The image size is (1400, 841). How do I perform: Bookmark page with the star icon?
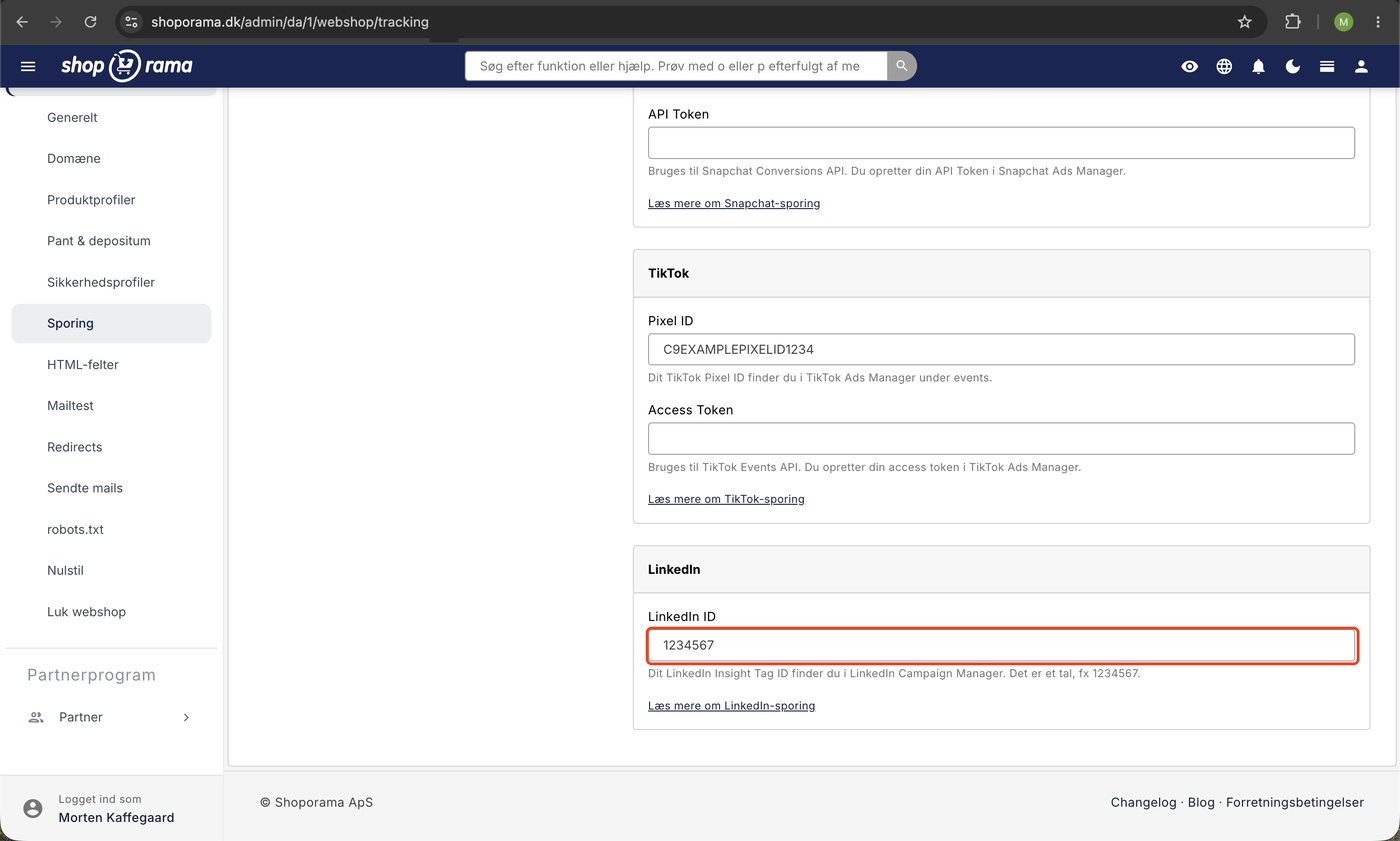tap(1244, 21)
